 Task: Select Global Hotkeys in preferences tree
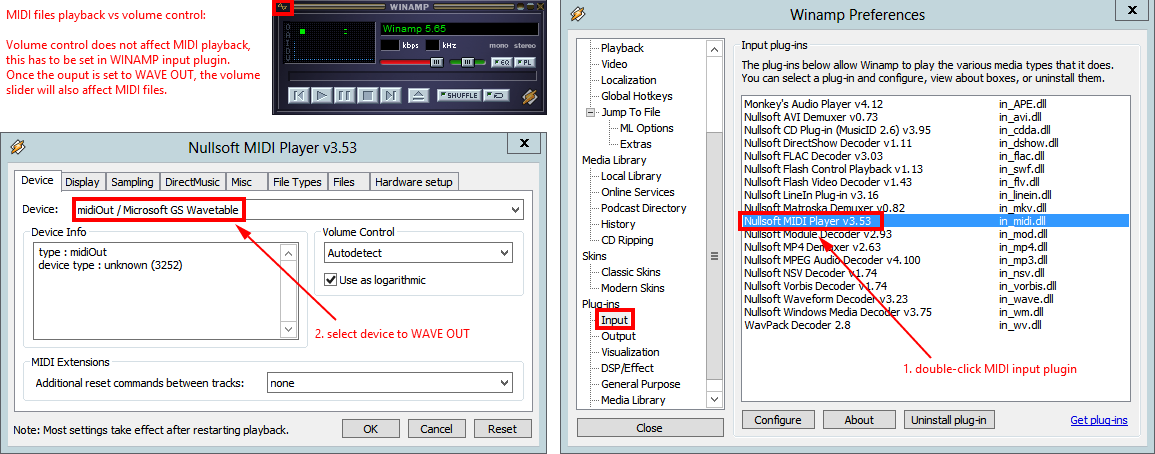coord(636,96)
